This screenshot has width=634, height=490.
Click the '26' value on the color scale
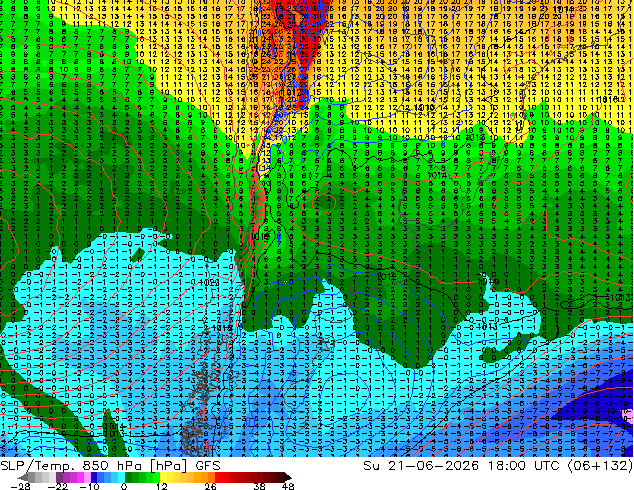tap(210, 486)
